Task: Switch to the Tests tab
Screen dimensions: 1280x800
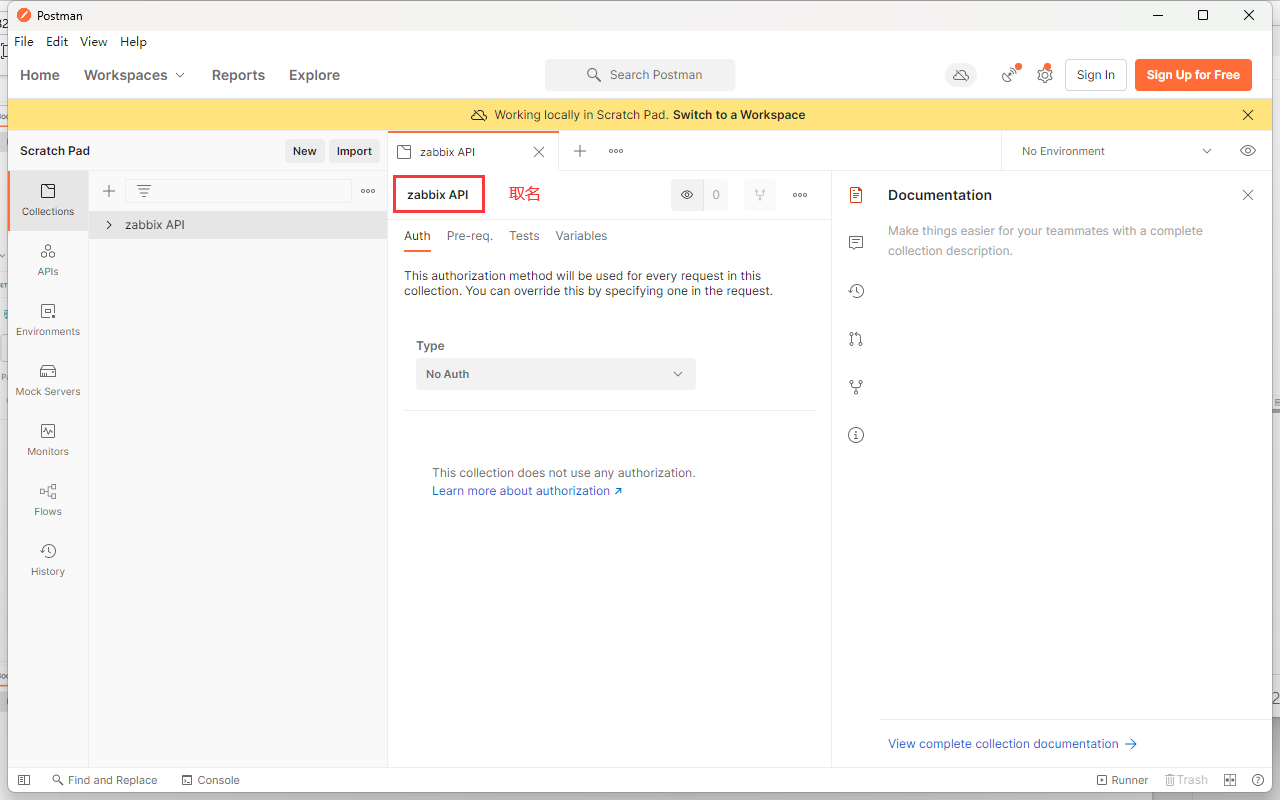Action: (x=524, y=236)
